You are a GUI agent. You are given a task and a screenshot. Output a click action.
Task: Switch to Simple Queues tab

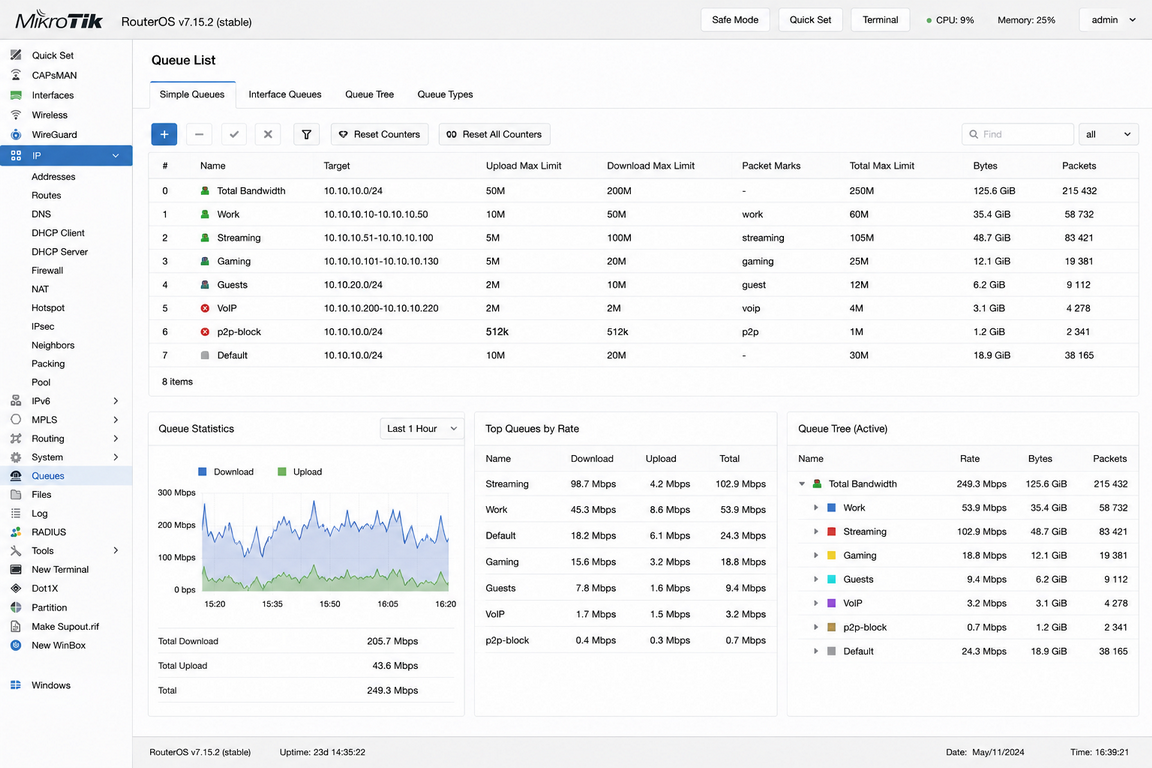(x=192, y=94)
